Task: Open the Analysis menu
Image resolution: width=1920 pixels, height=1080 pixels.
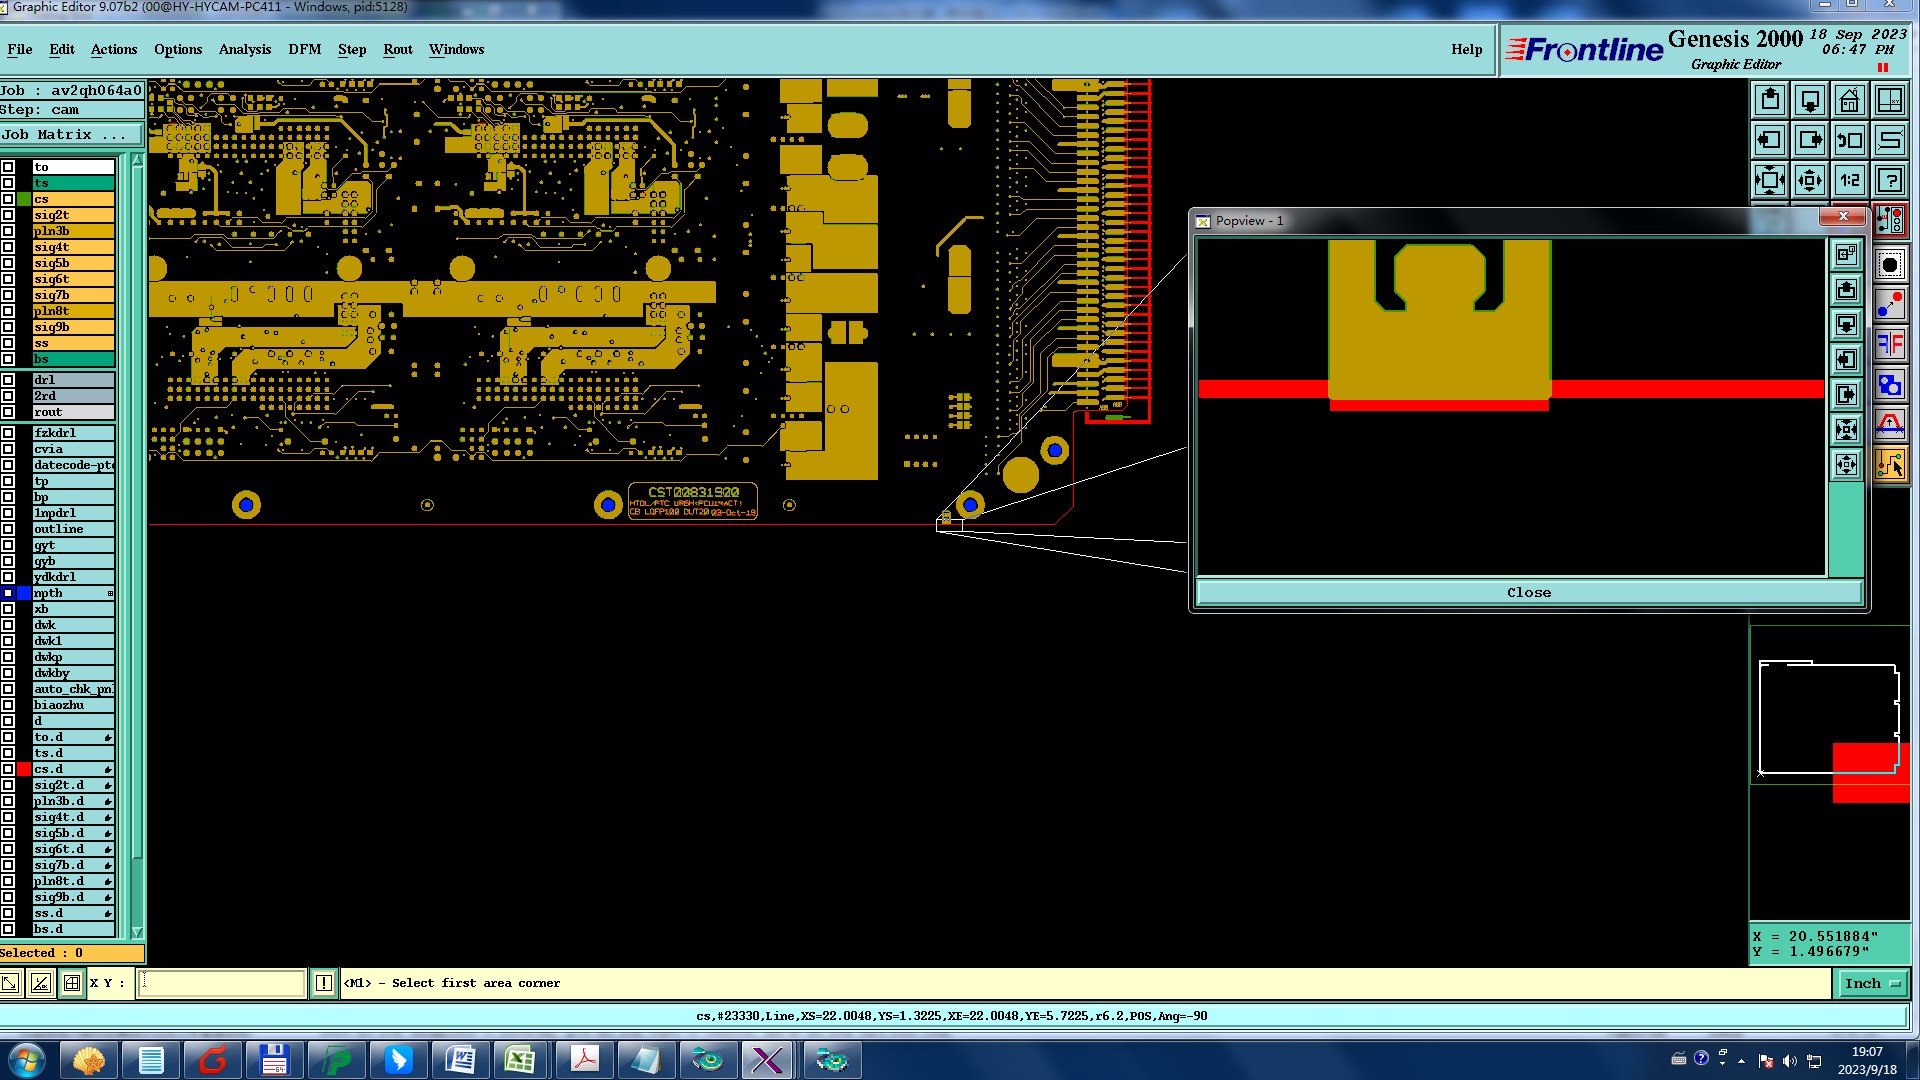Action: tap(244, 49)
